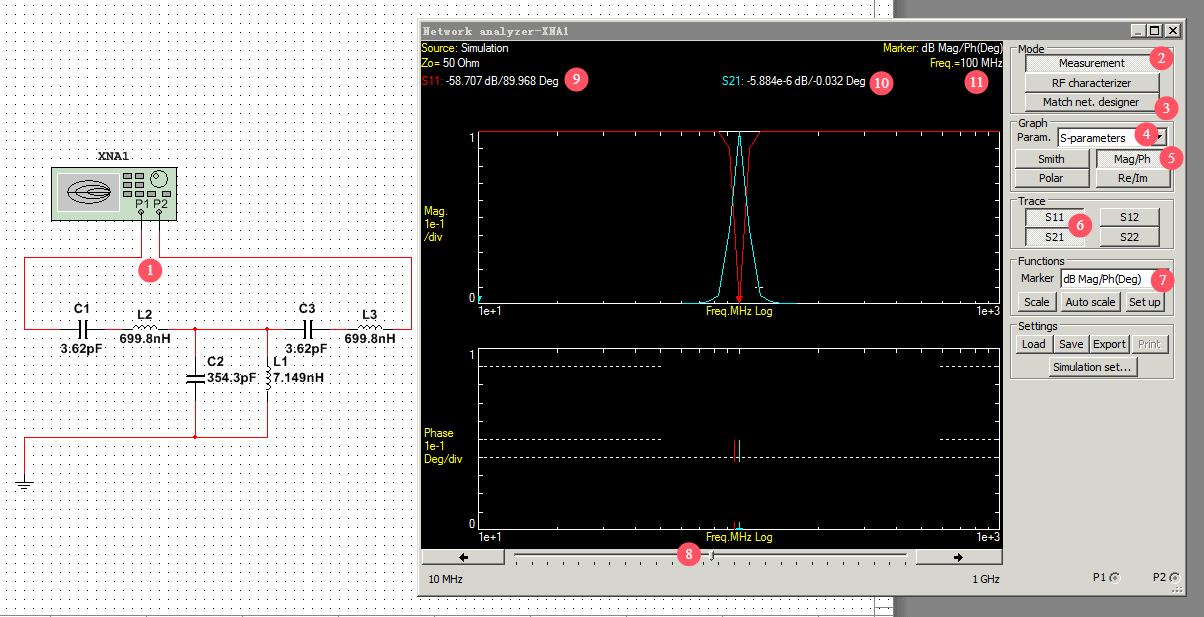Click the ground symbol in the schematic
The image size is (1204, 617).
24,485
